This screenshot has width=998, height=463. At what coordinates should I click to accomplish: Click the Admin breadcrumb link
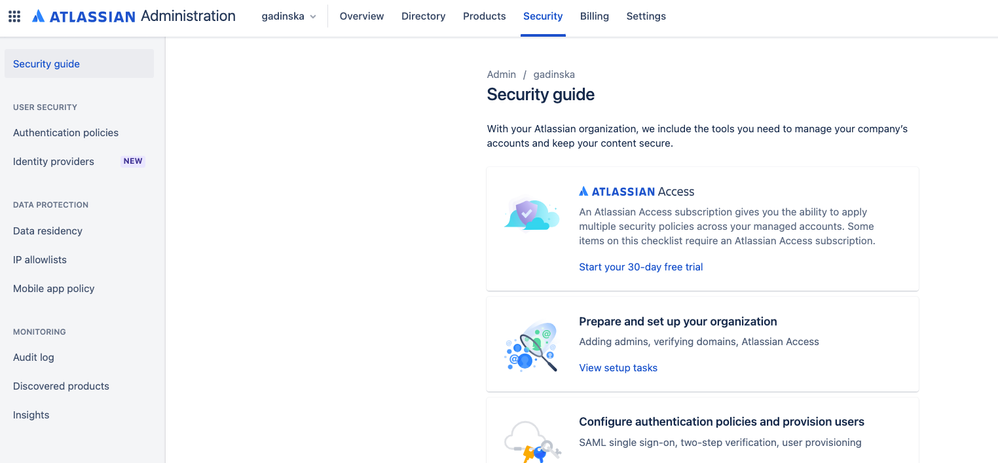[x=502, y=75]
